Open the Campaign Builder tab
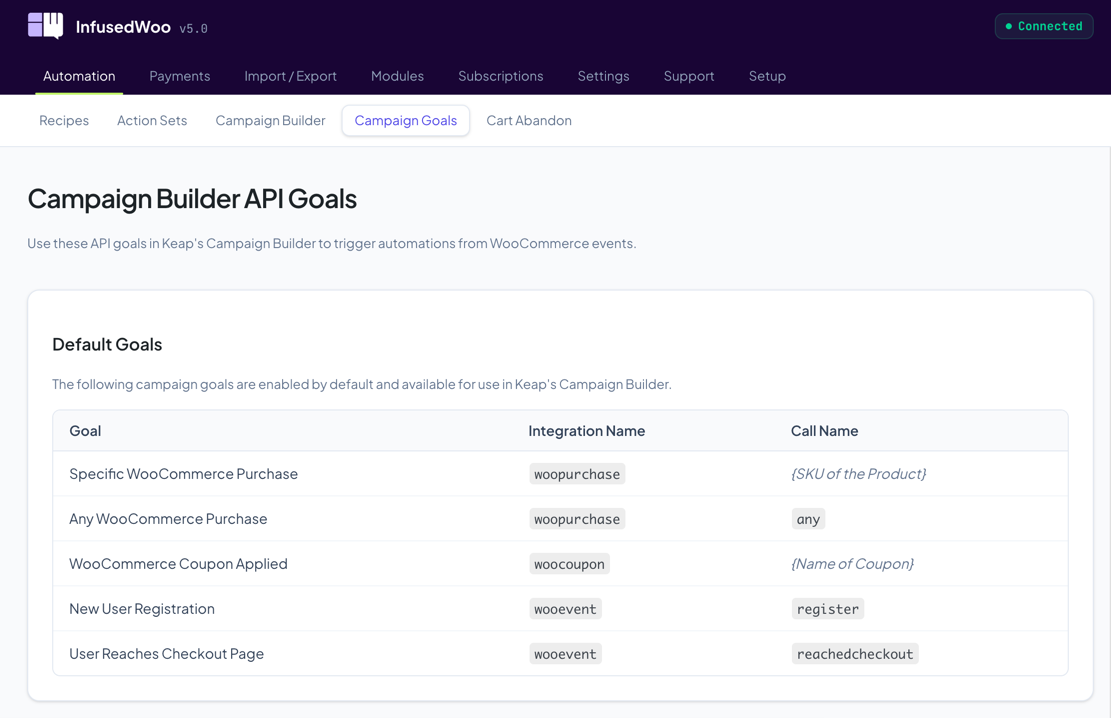 coord(270,120)
